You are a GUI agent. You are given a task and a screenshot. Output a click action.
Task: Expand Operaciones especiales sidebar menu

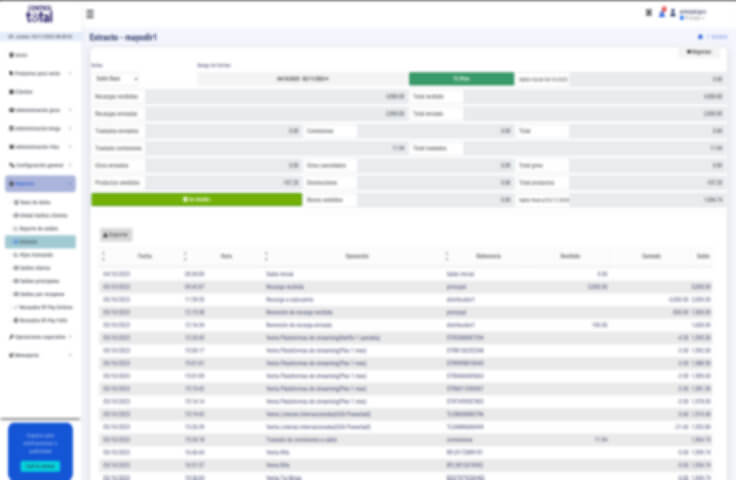40,337
